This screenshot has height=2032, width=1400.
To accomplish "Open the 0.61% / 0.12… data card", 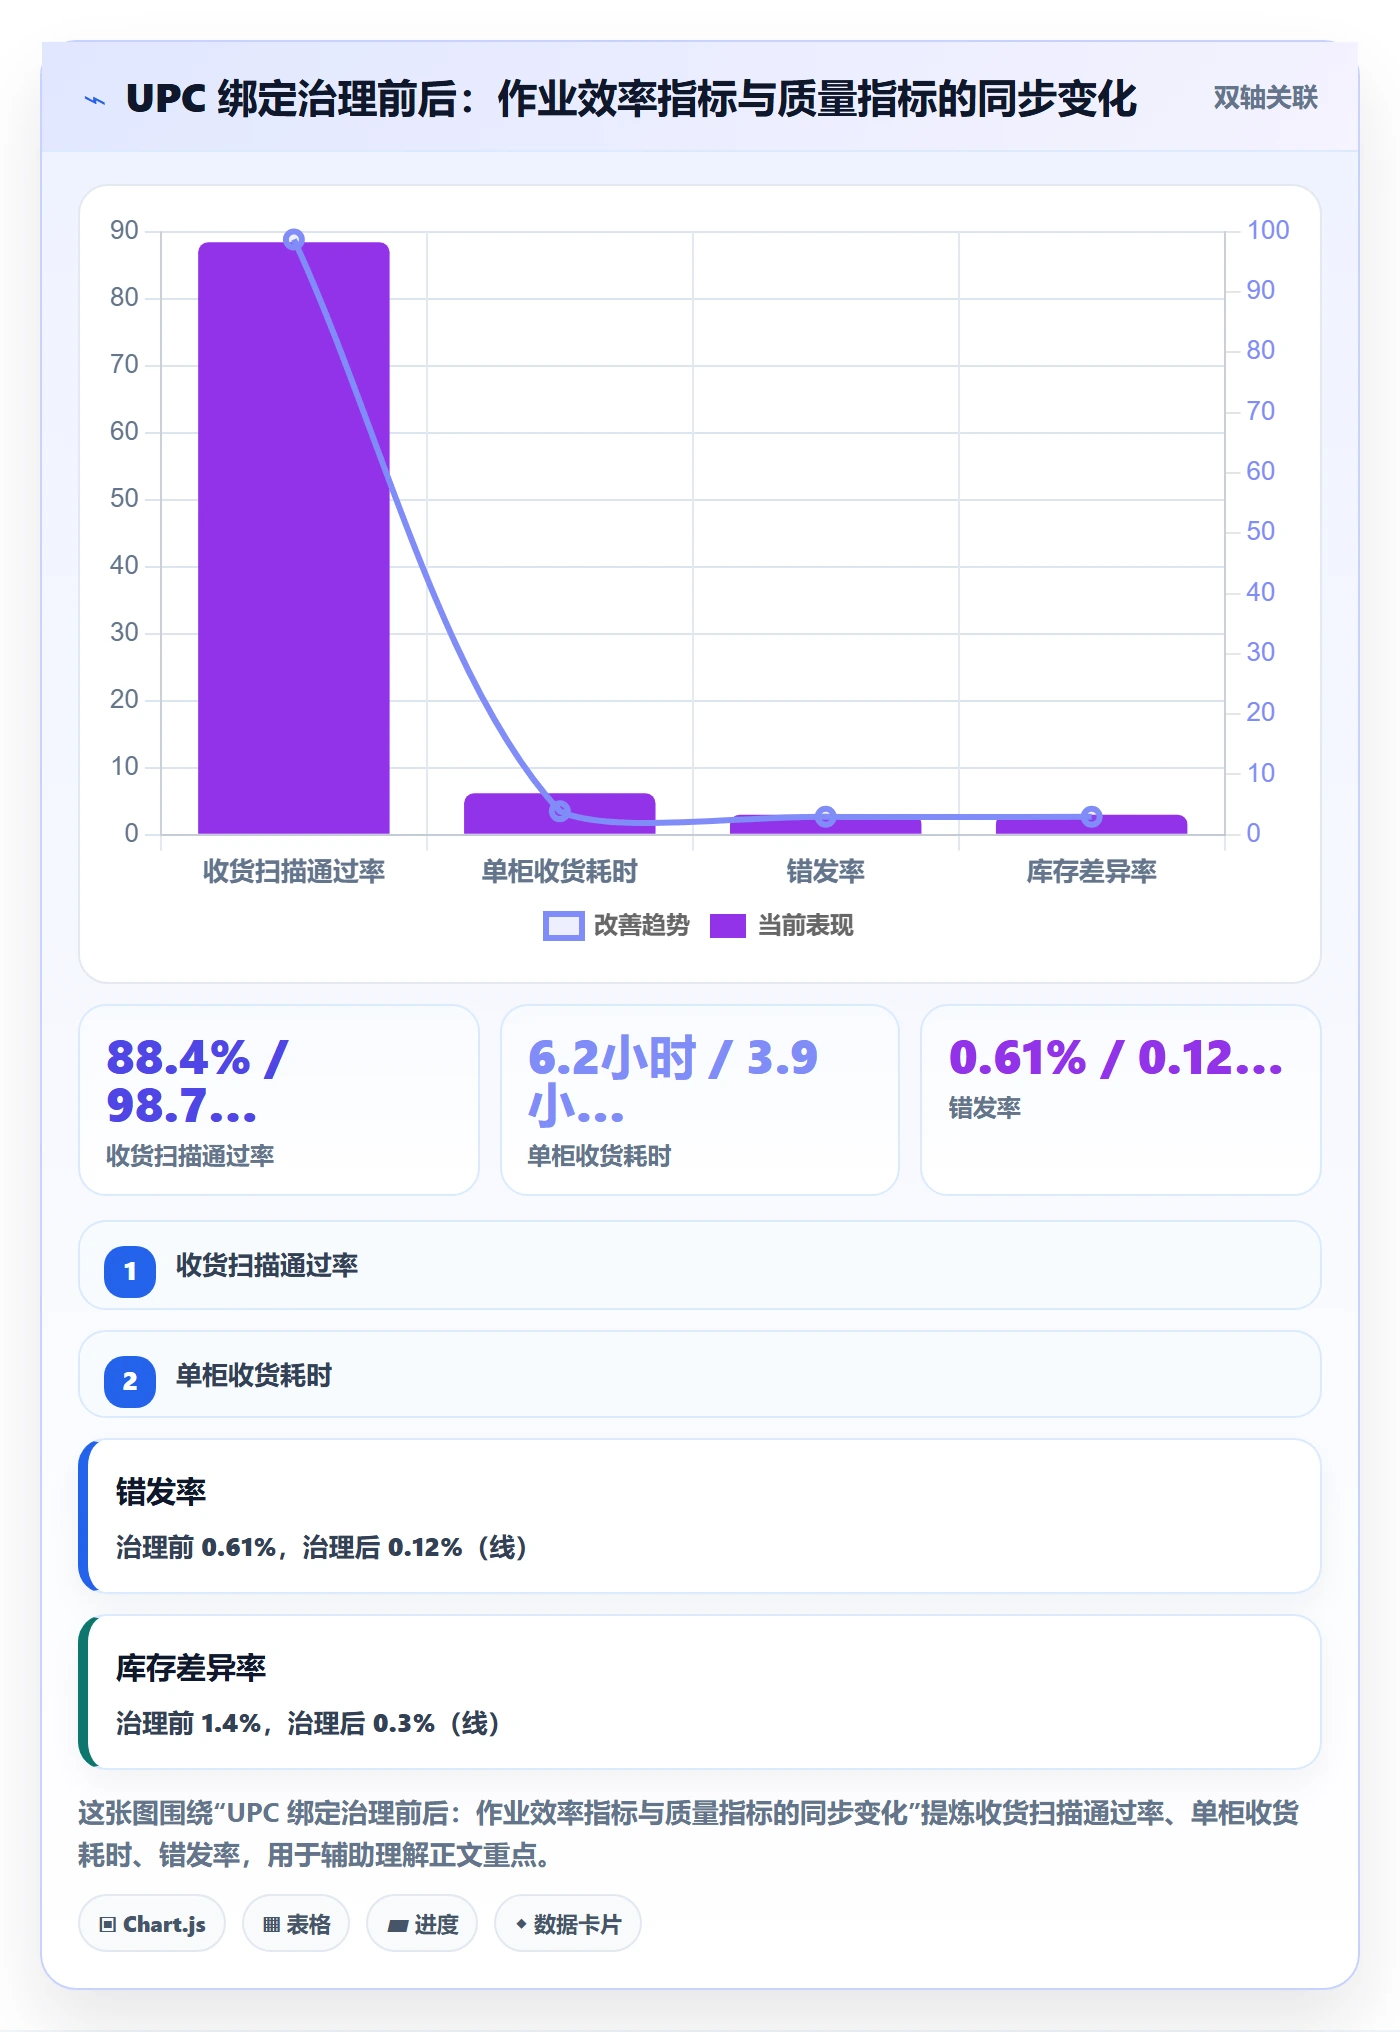I will click(1121, 1100).
